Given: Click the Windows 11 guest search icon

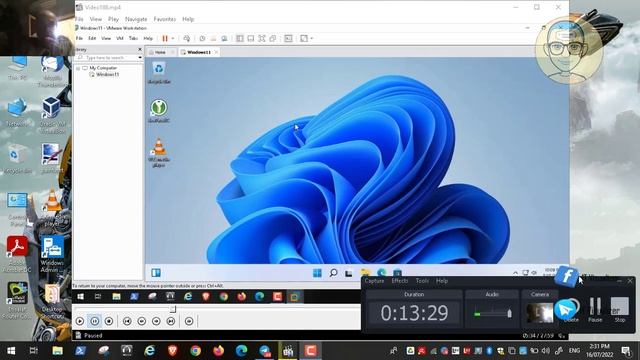Looking at the screenshot, I should 333,273.
